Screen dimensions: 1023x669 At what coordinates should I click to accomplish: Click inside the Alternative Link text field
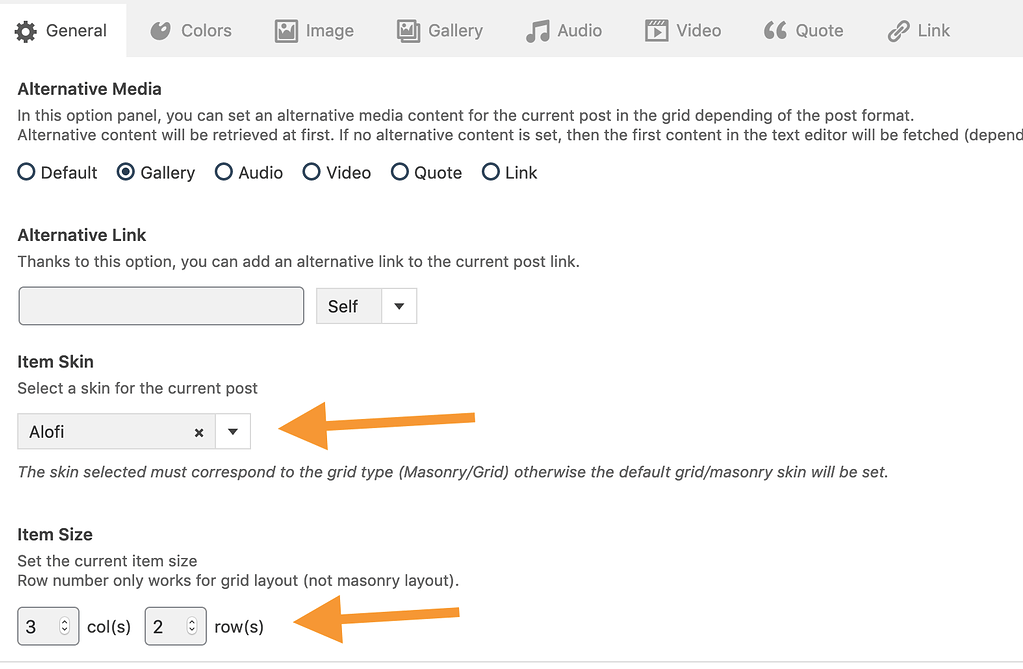(x=160, y=305)
